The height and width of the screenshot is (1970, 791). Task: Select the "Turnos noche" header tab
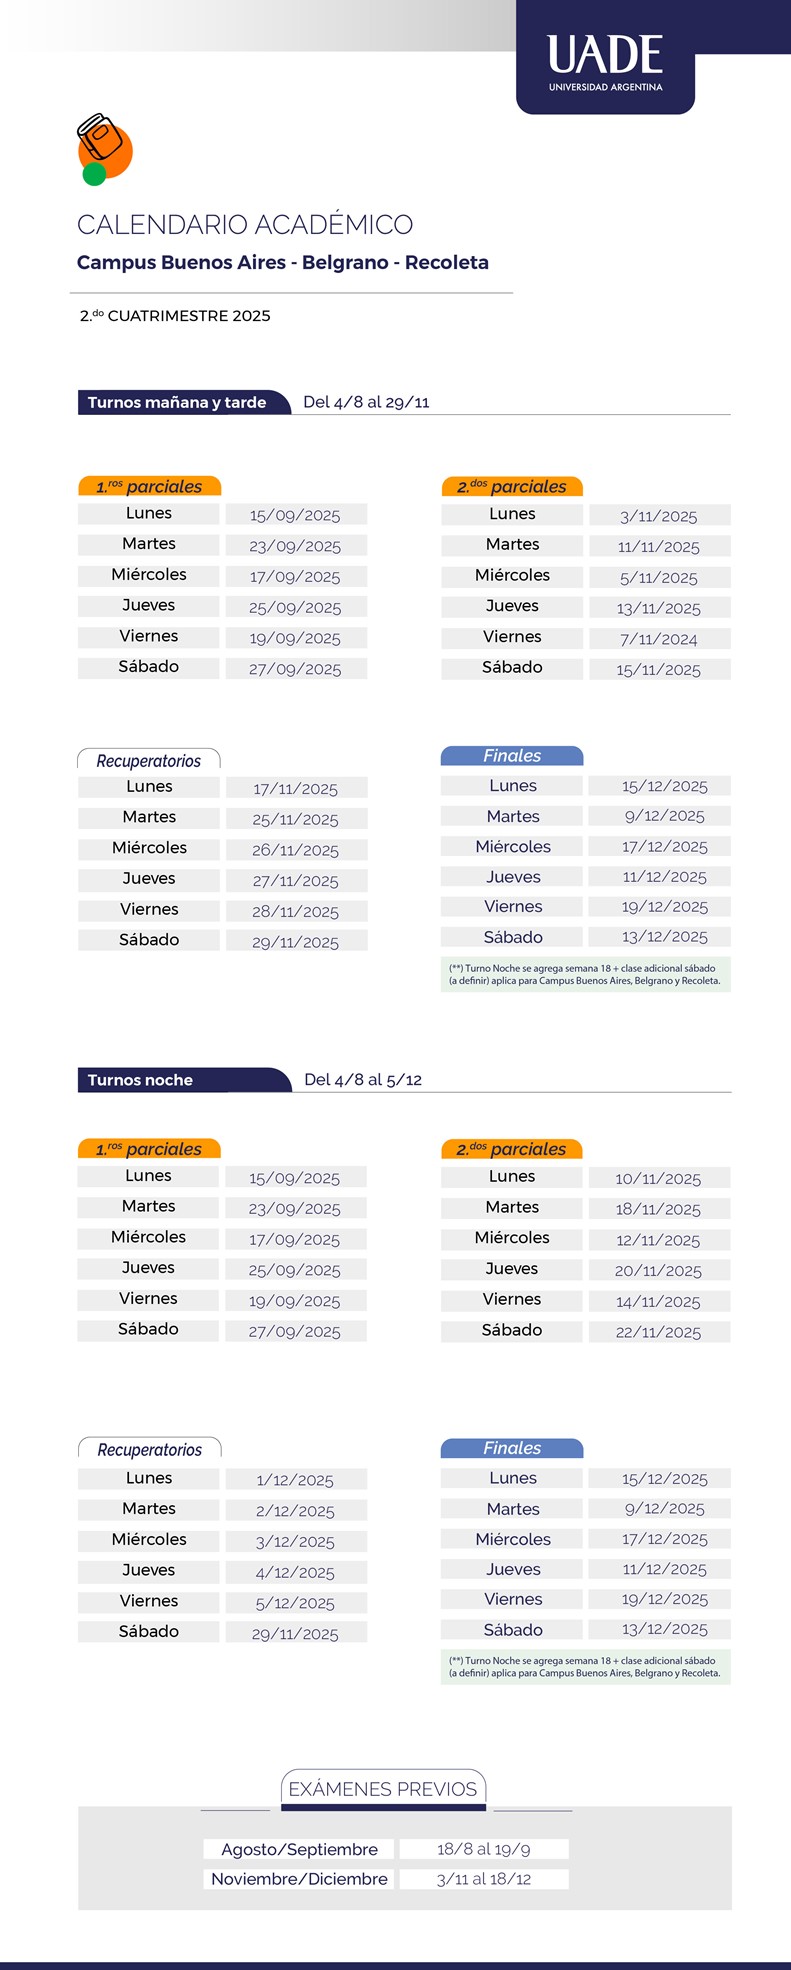141,1080
